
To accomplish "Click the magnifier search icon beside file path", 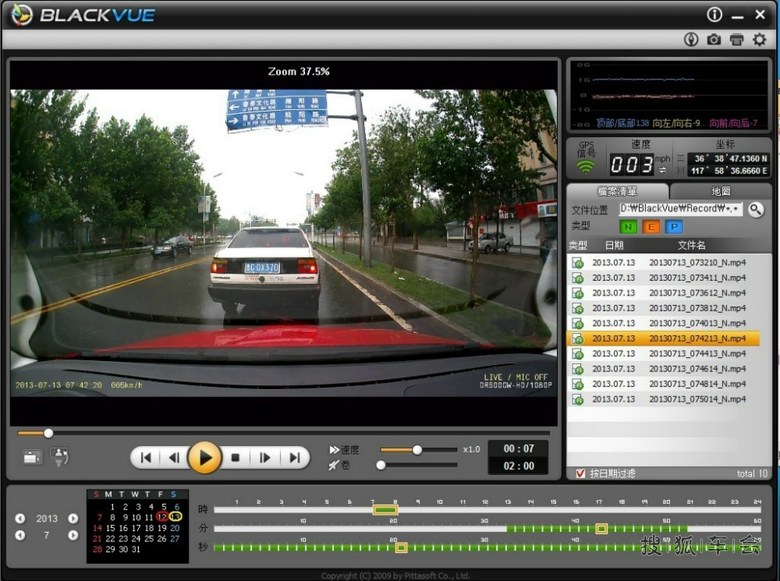I will click(756, 210).
